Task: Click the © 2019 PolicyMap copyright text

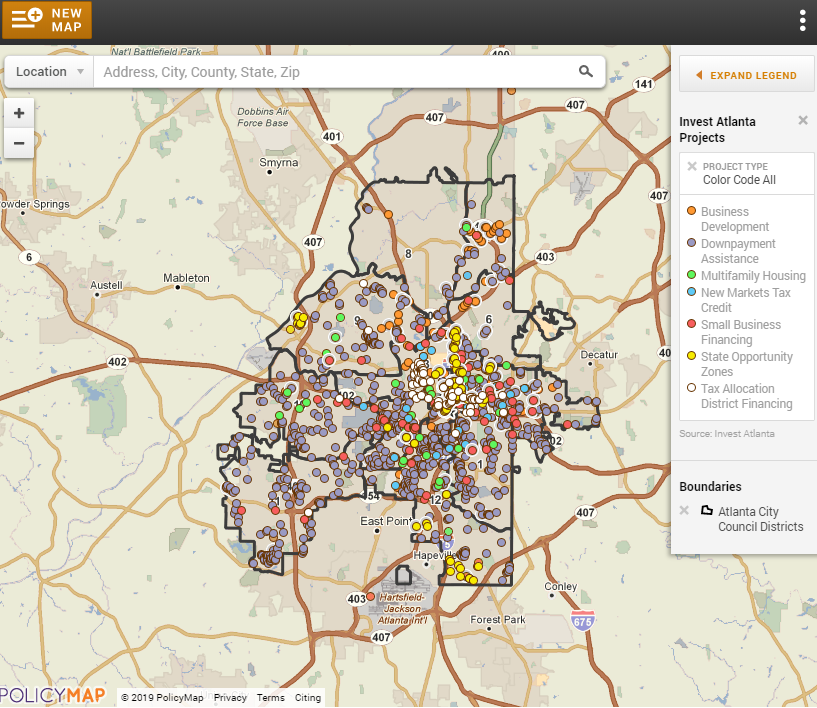Action: point(162,698)
